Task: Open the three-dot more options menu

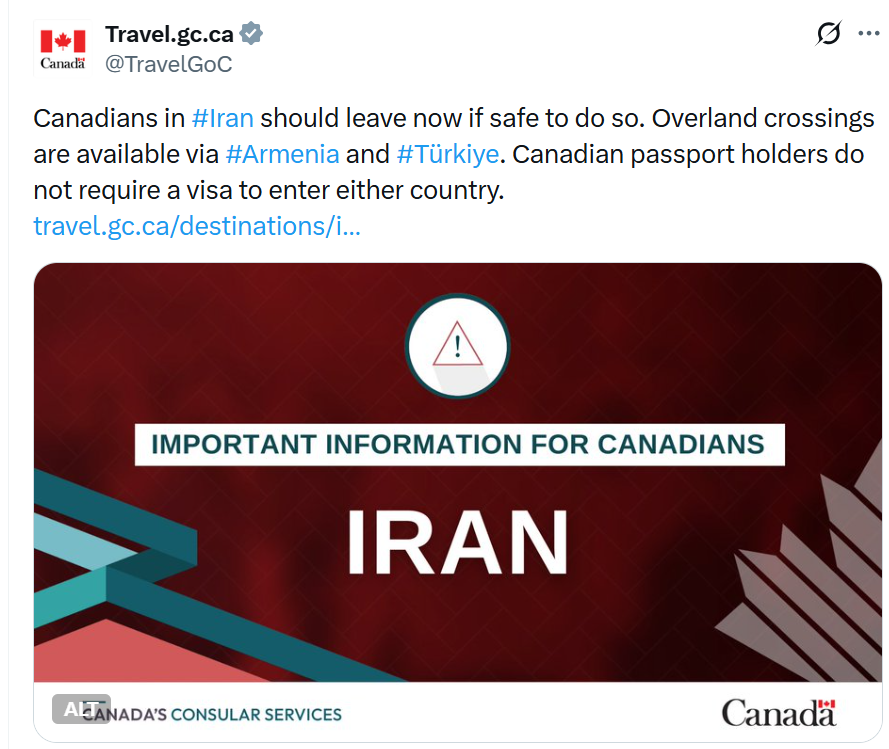Action: (x=869, y=34)
